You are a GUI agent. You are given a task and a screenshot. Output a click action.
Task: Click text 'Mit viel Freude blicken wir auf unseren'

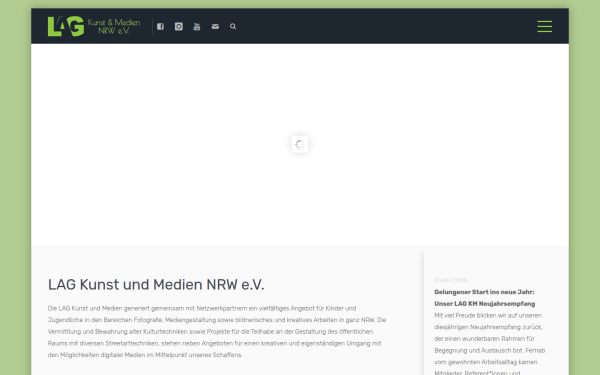[488, 316]
